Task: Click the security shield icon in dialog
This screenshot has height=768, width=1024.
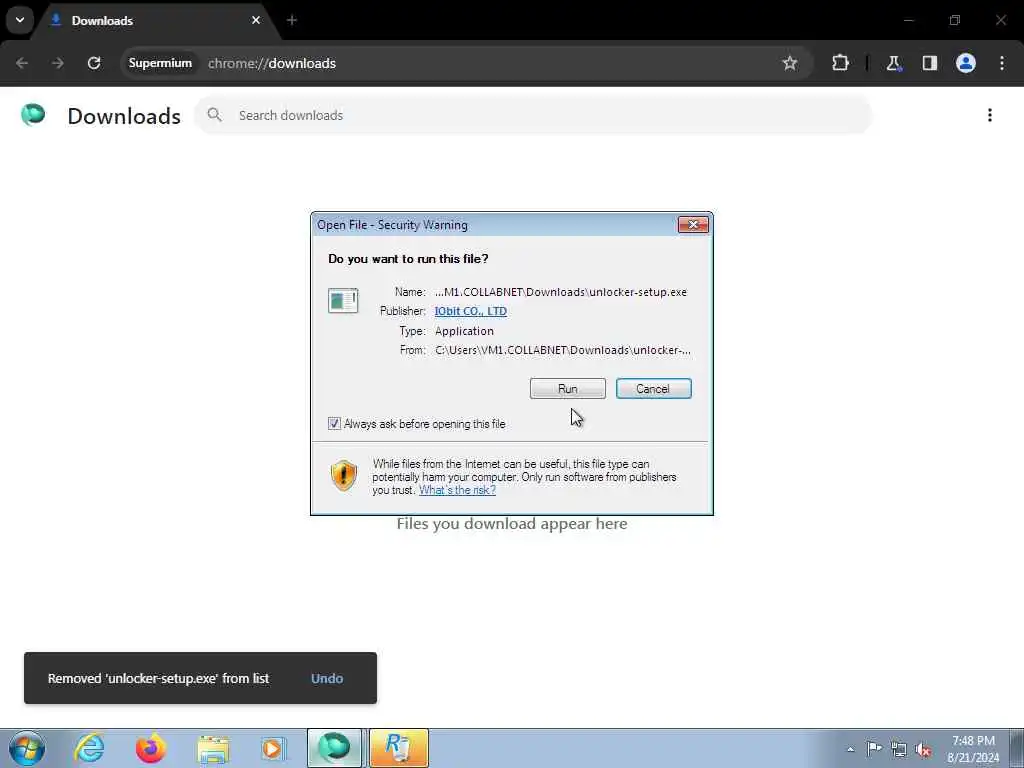Action: pyautogui.click(x=344, y=475)
